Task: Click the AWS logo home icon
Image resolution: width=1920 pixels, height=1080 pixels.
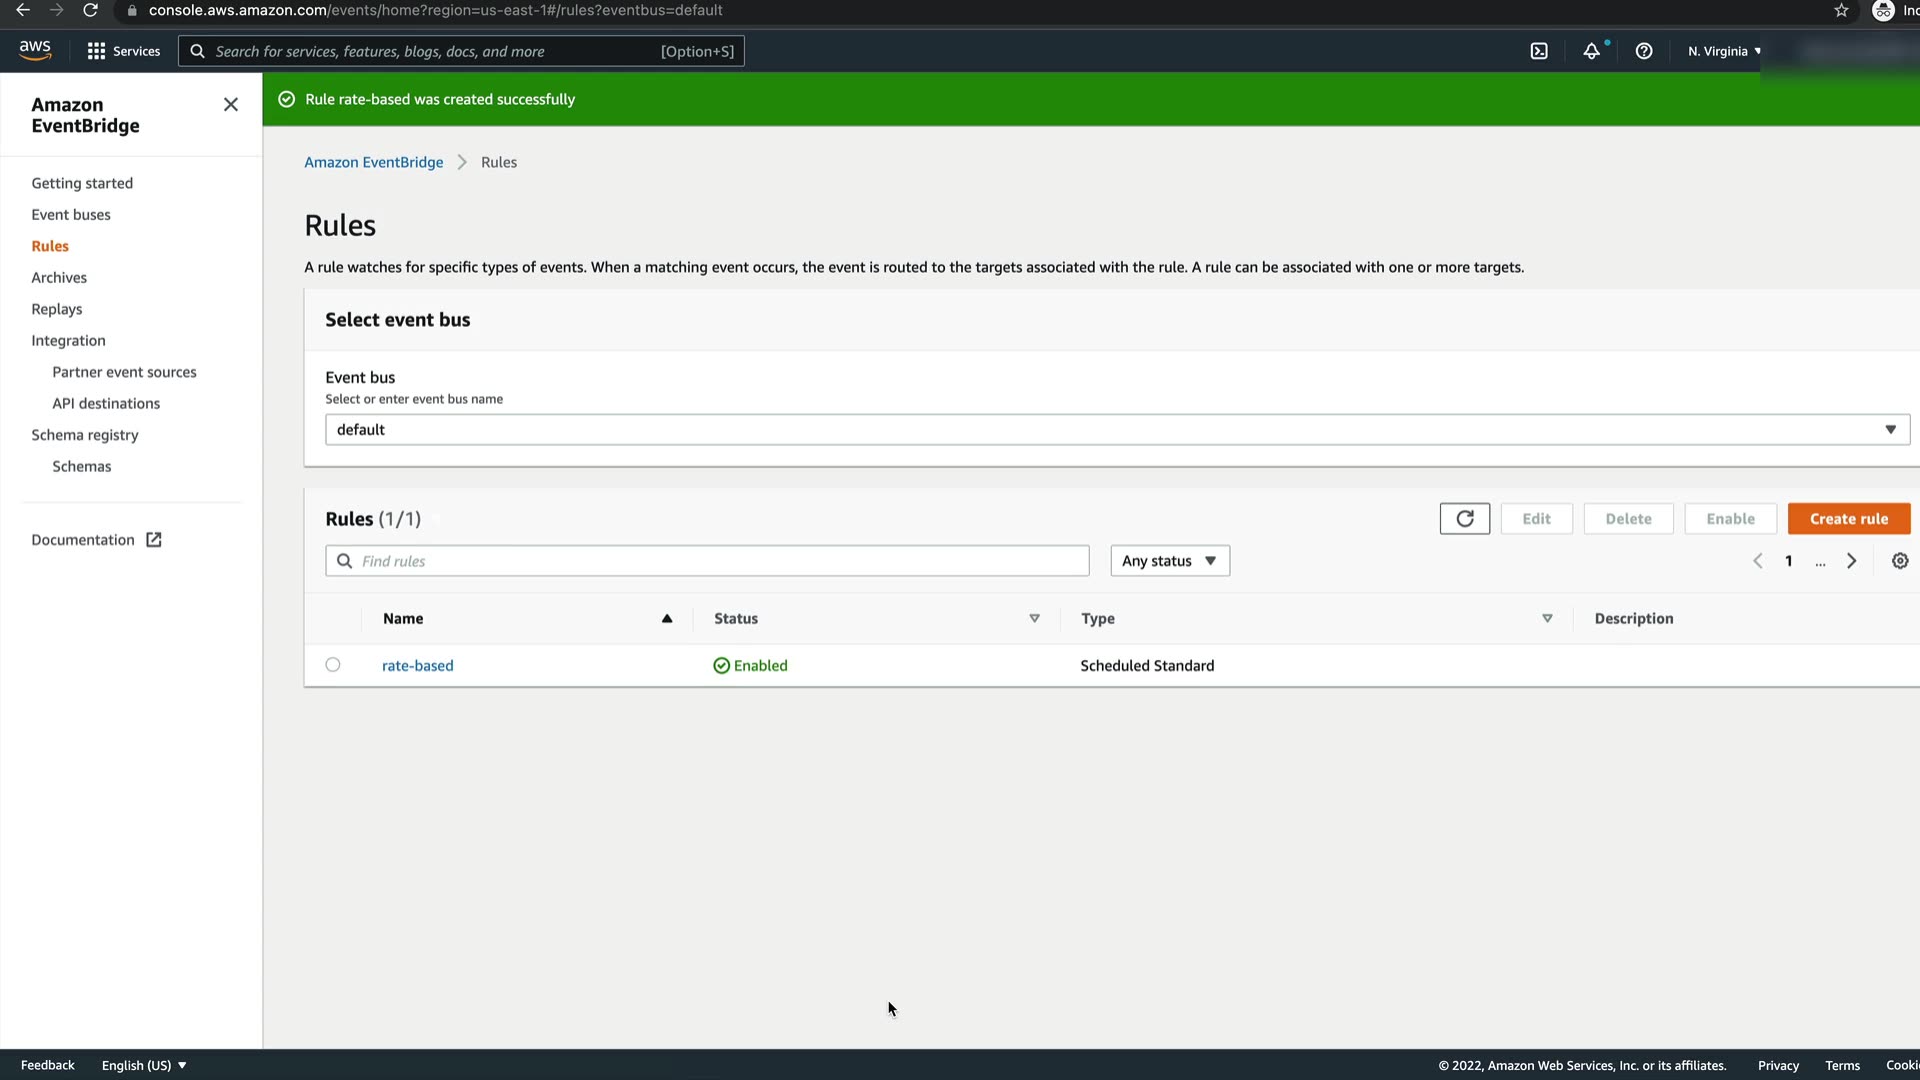Action: pos(35,50)
